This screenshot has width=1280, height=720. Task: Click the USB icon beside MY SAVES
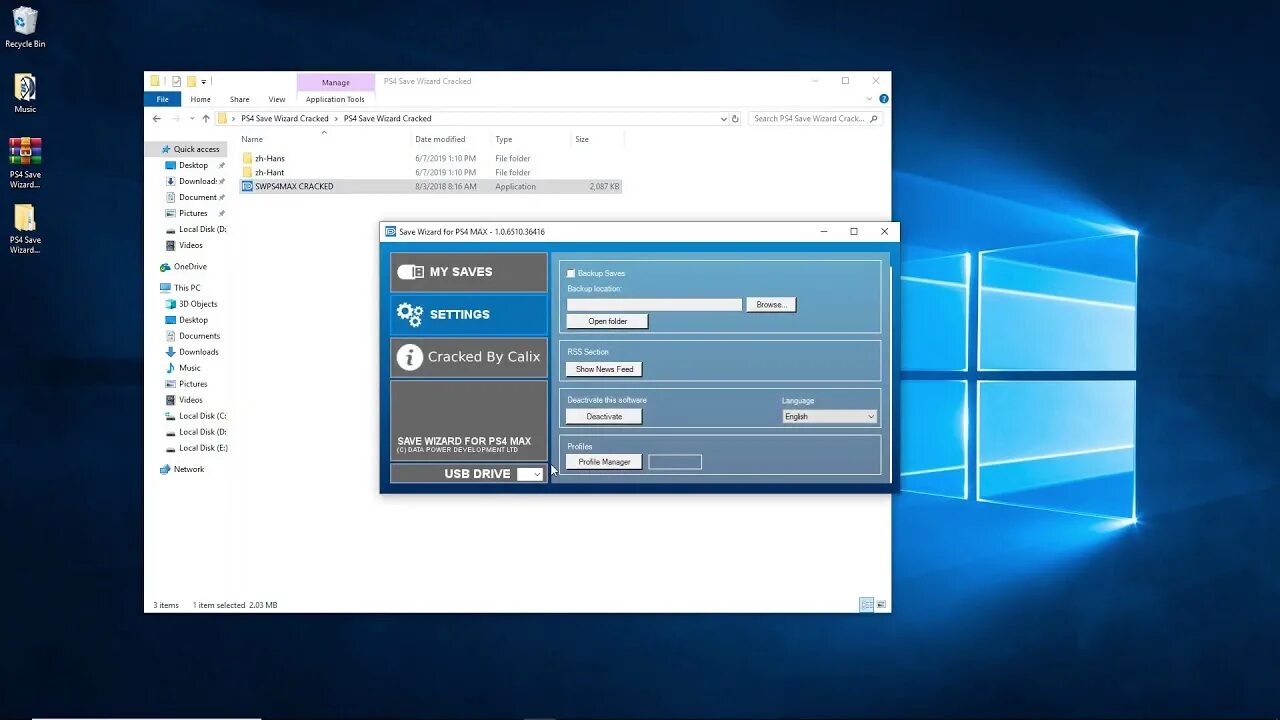(x=410, y=272)
